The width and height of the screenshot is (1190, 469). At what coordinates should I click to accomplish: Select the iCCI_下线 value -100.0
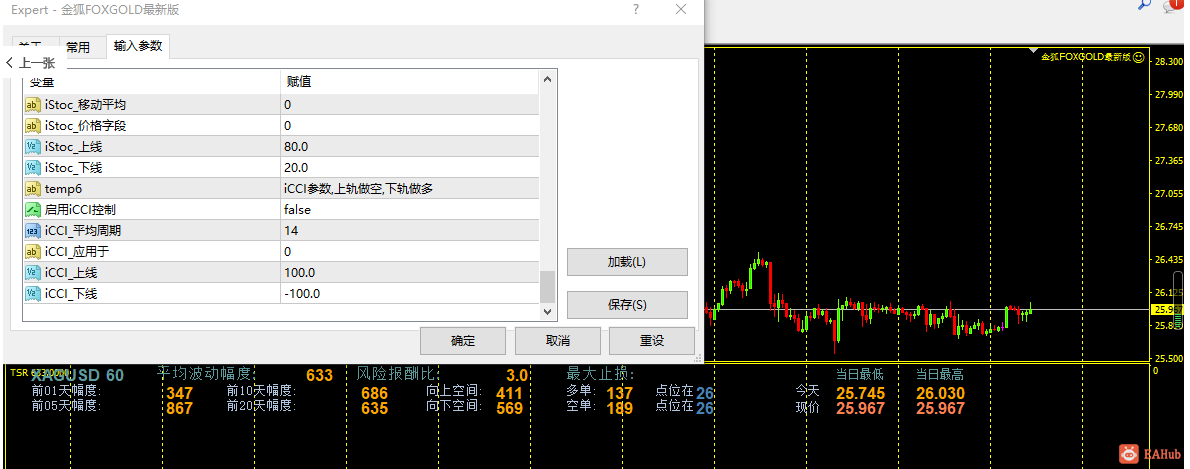click(x=302, y=294)
